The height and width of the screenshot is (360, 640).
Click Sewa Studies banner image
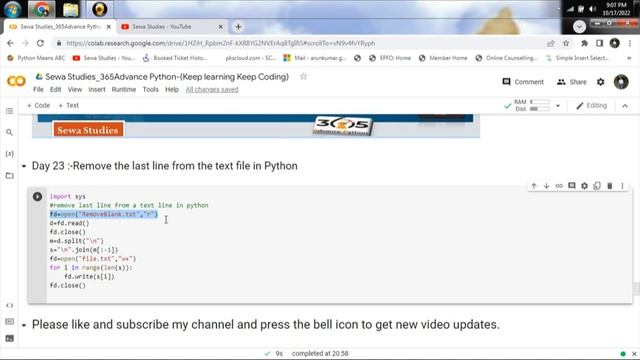[x=256, y=126]
